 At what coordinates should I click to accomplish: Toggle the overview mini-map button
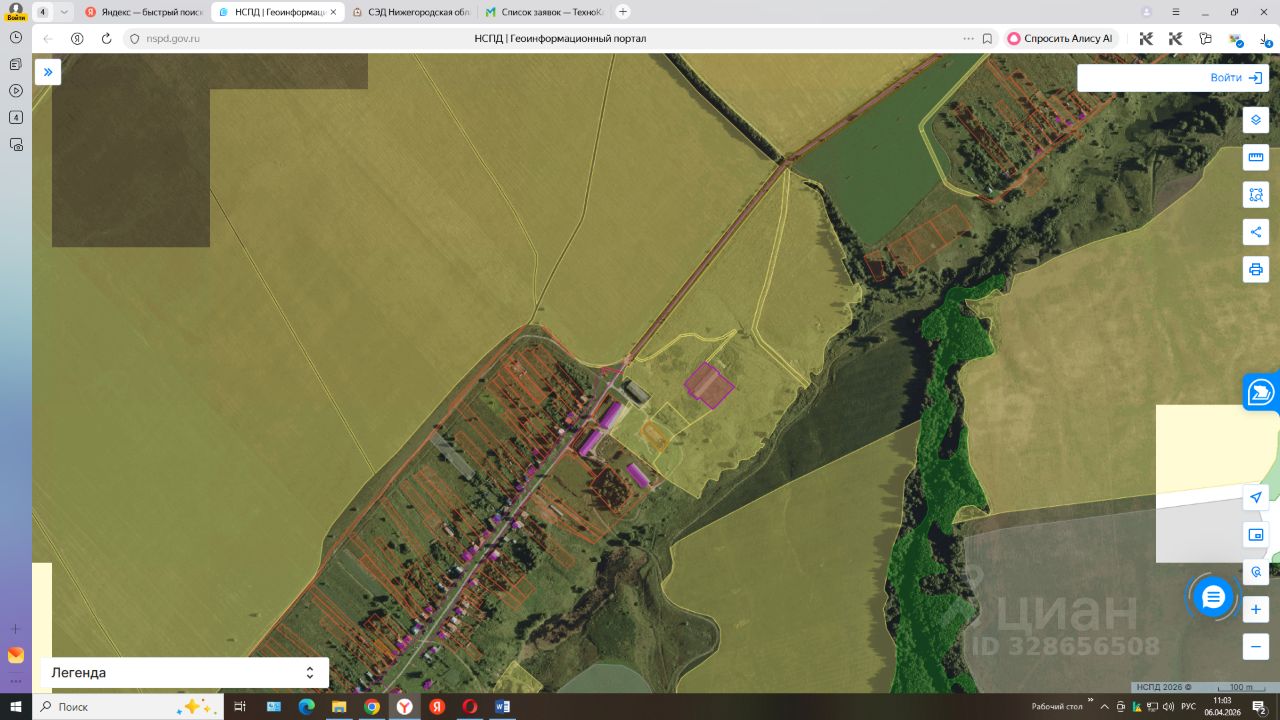pyautogui.click(x=1256, y=535)
